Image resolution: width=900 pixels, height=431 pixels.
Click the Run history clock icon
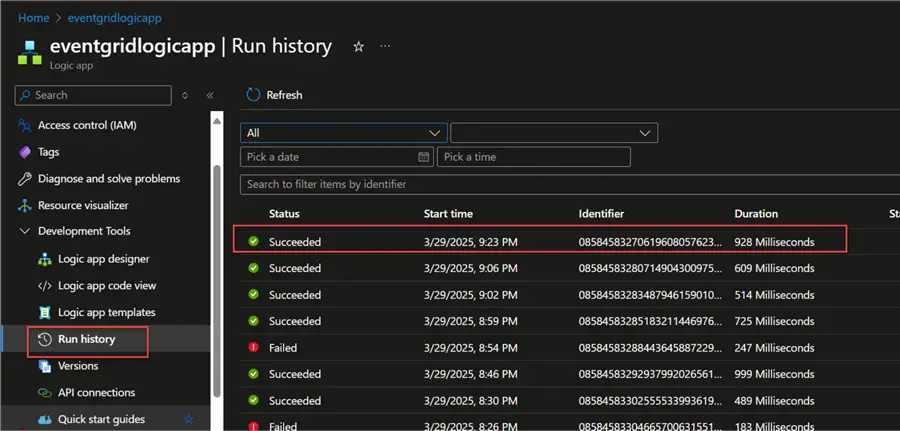click(x=45, y=339)
